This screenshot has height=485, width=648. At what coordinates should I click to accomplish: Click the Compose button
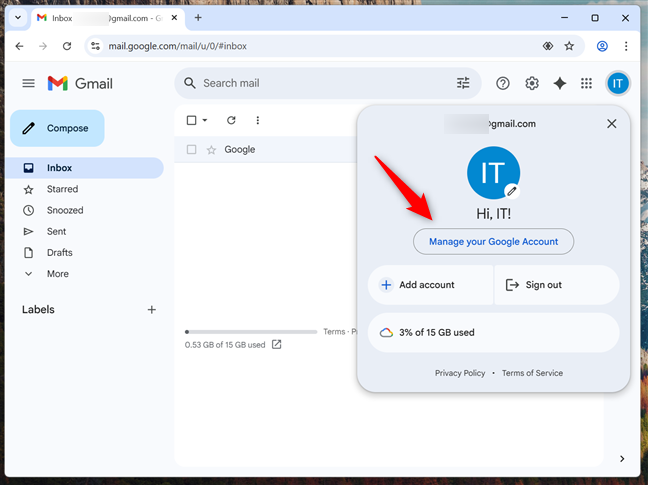pos(57,128)
